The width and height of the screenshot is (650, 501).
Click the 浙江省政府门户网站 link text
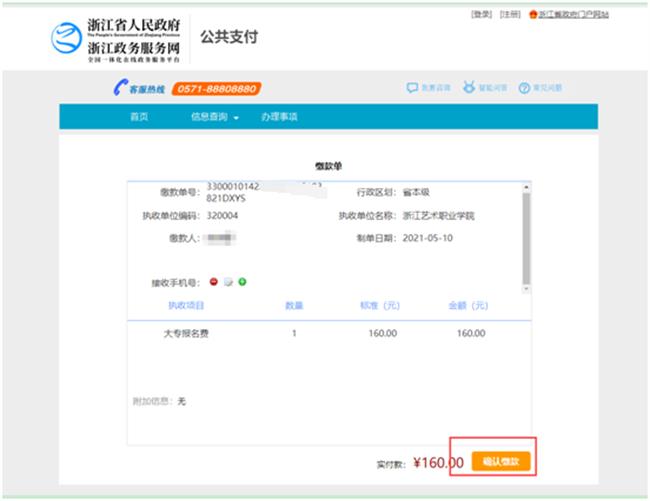(x=574, y=15)
